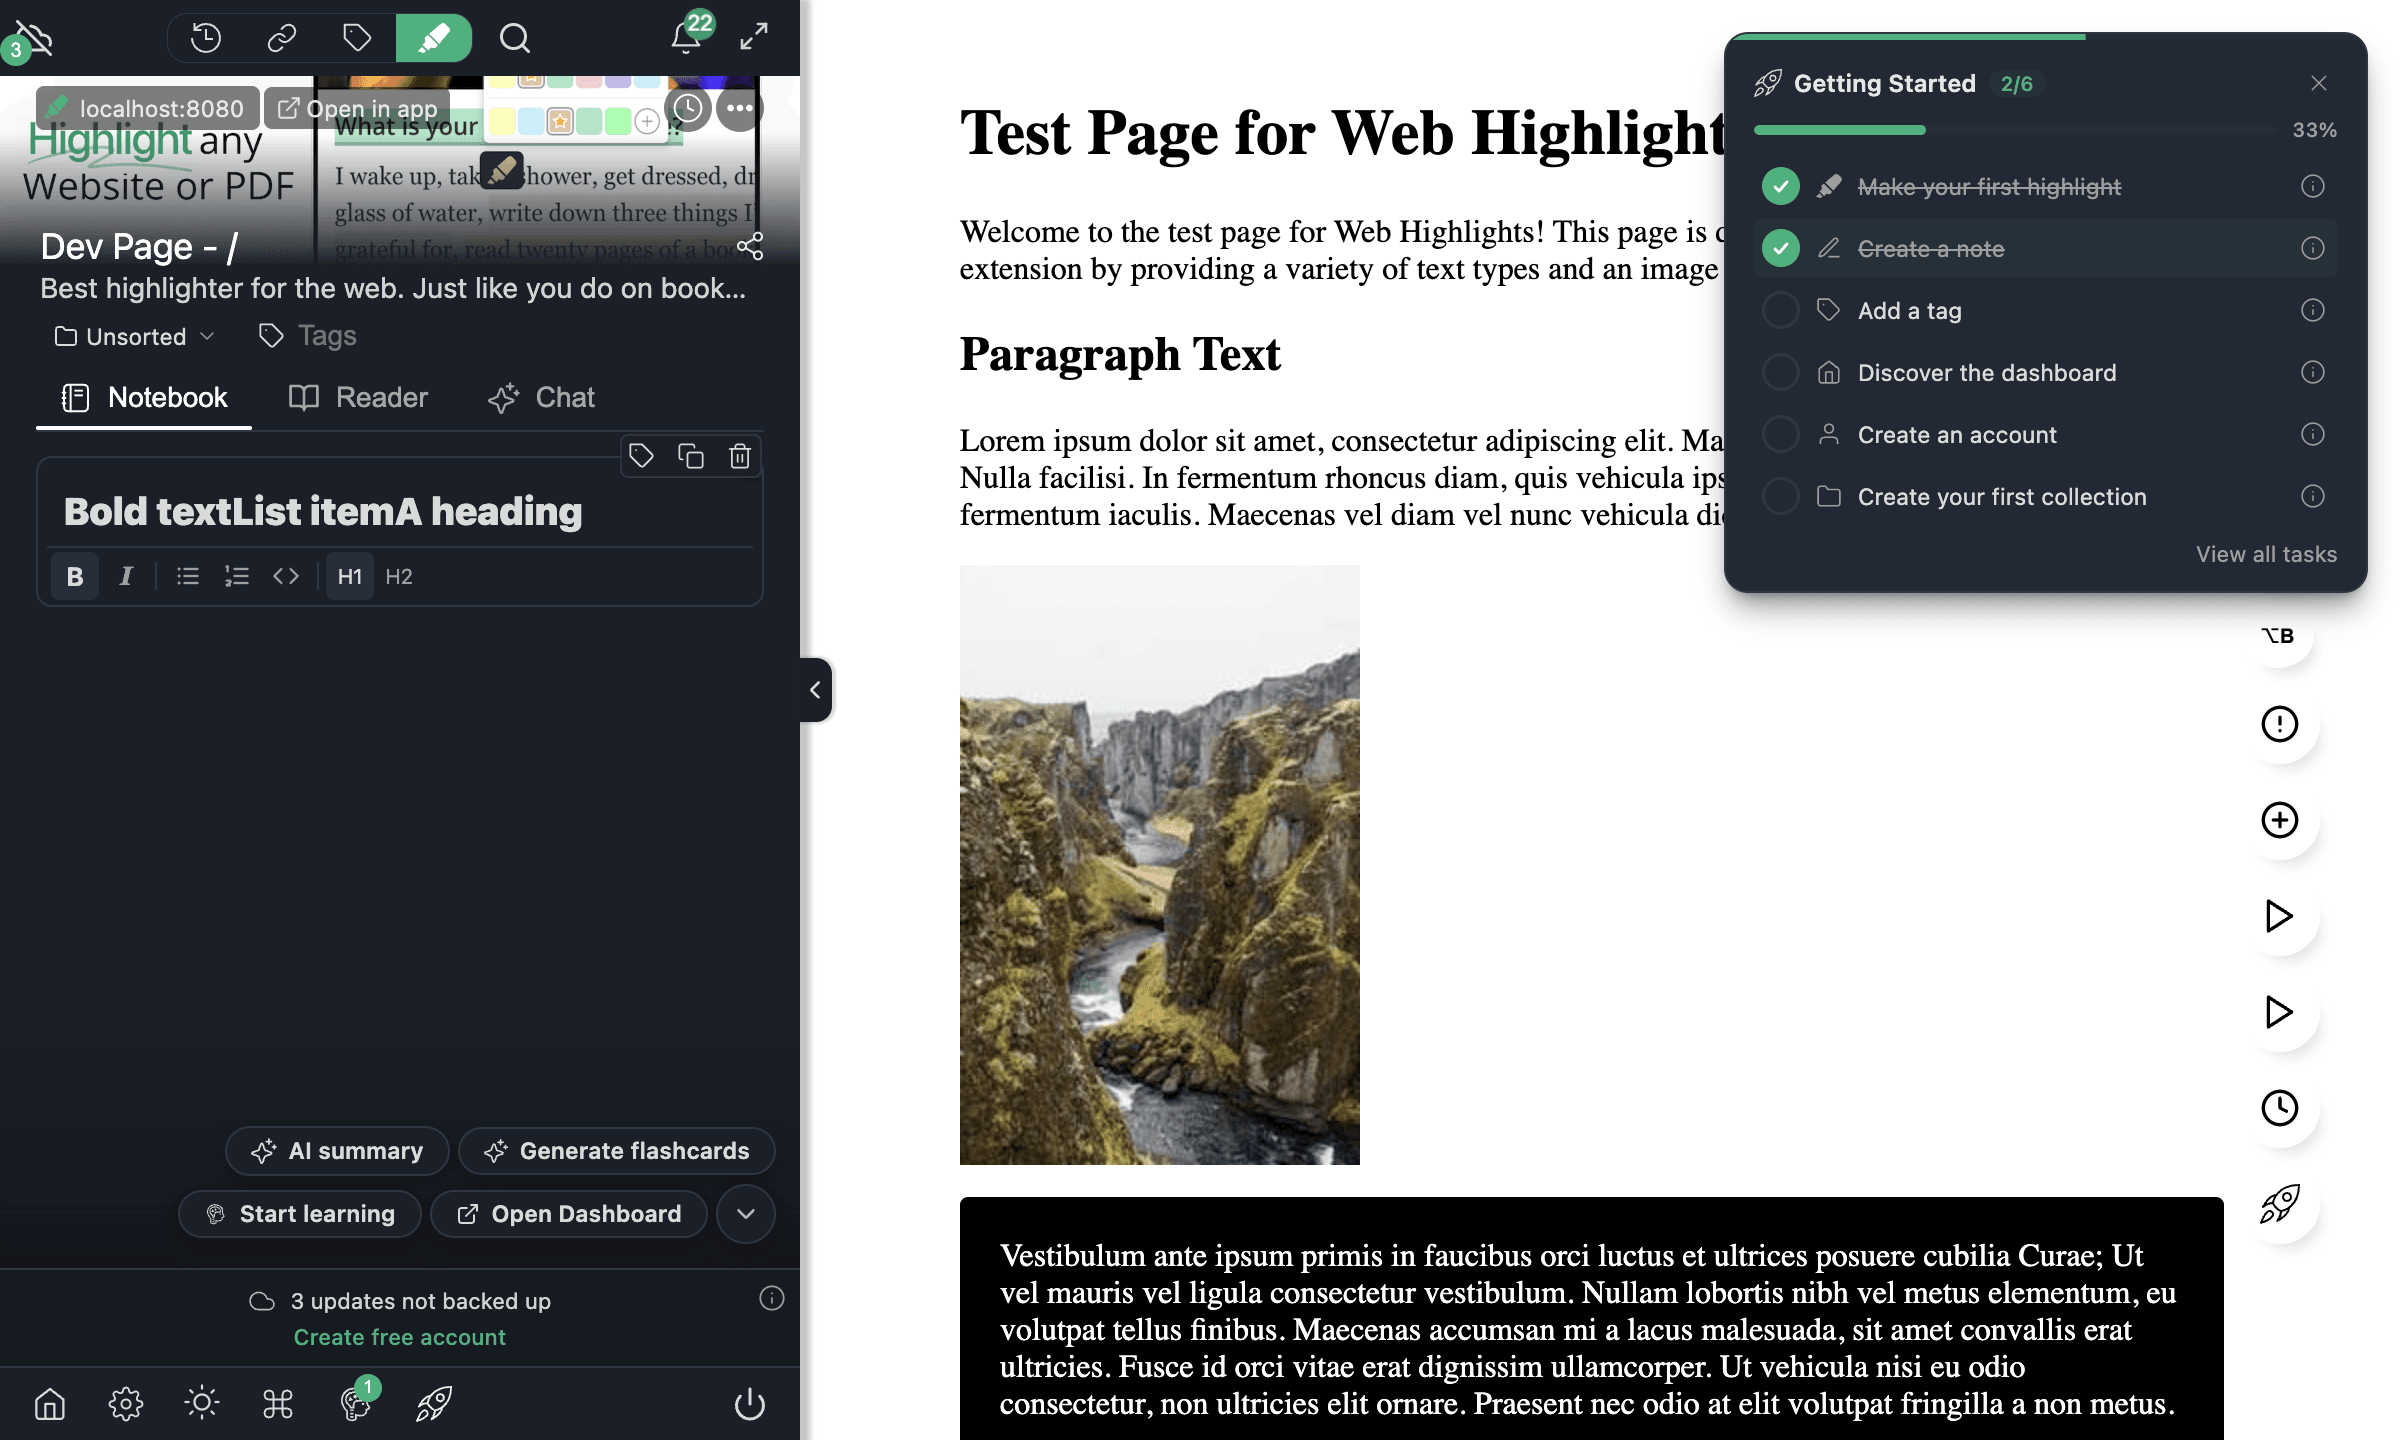Check the Add a tag task circle
Image resolution: width=2400 pixels, height=1440 pixels.
pos(1780,310)
